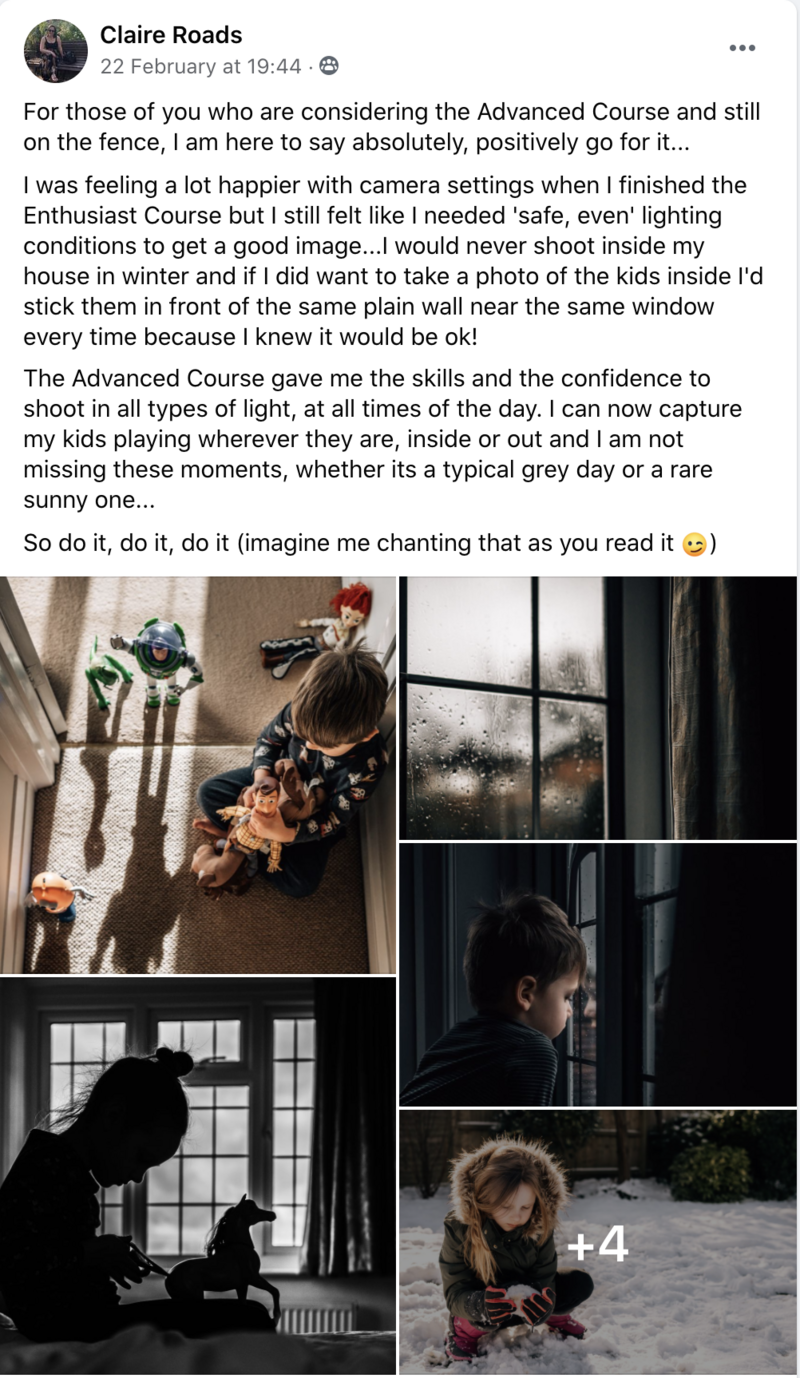The image size is (800, 1378).
Task: Open the photo of boy looking out dark window
Action: (598, 974)
